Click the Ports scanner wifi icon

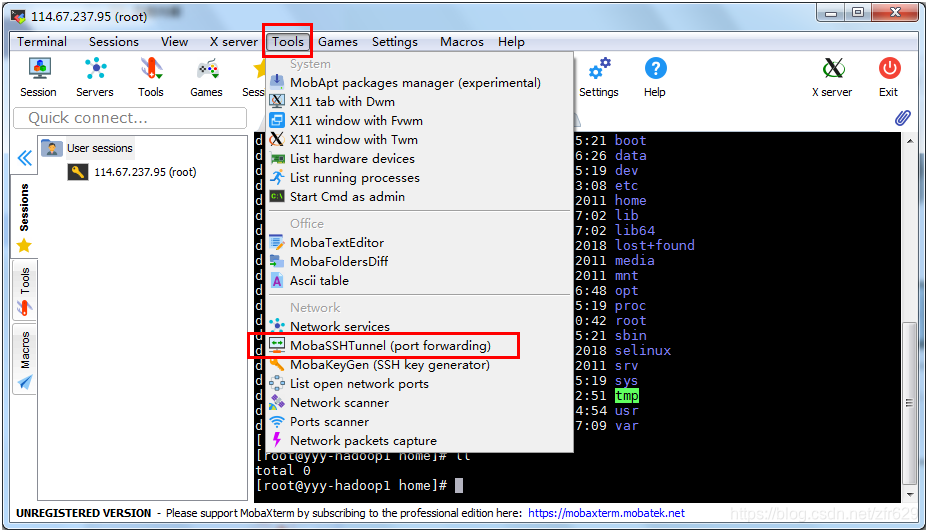[277, 421]
